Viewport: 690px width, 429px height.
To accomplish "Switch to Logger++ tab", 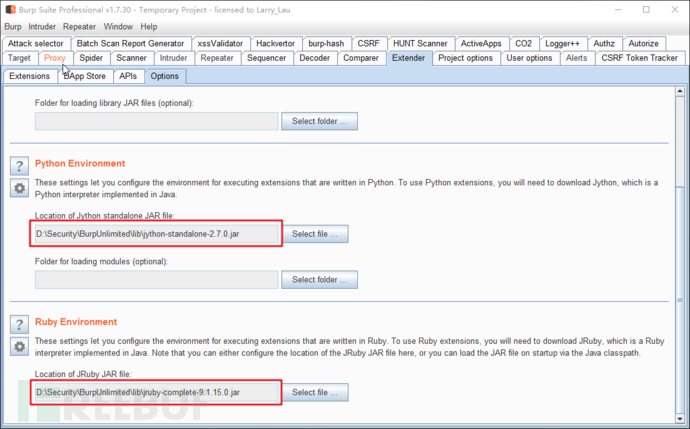I will [x=562, y=44].
